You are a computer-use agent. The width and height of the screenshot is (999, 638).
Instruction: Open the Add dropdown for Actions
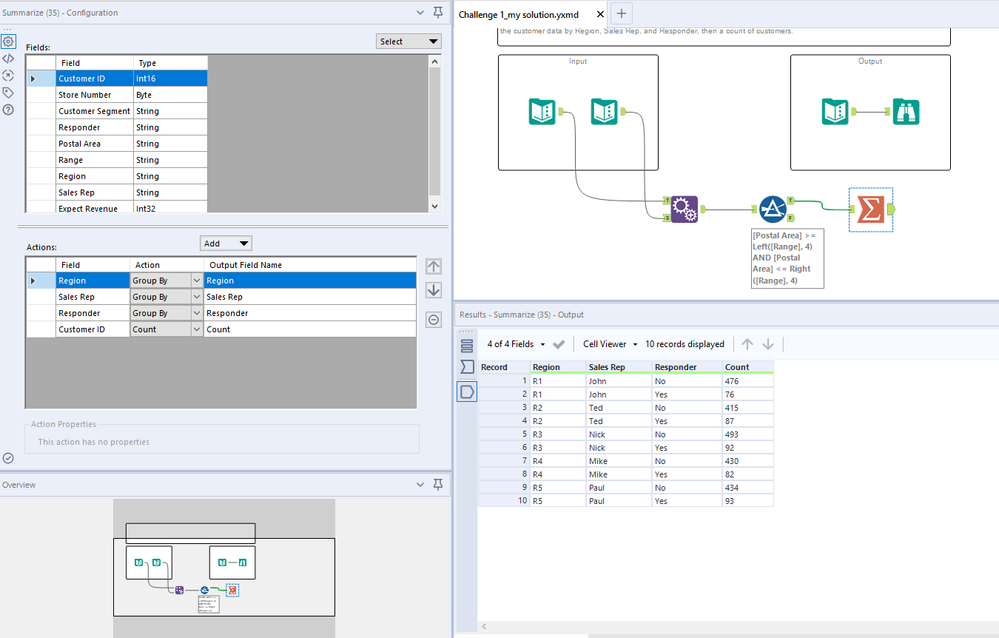point(226,243)
